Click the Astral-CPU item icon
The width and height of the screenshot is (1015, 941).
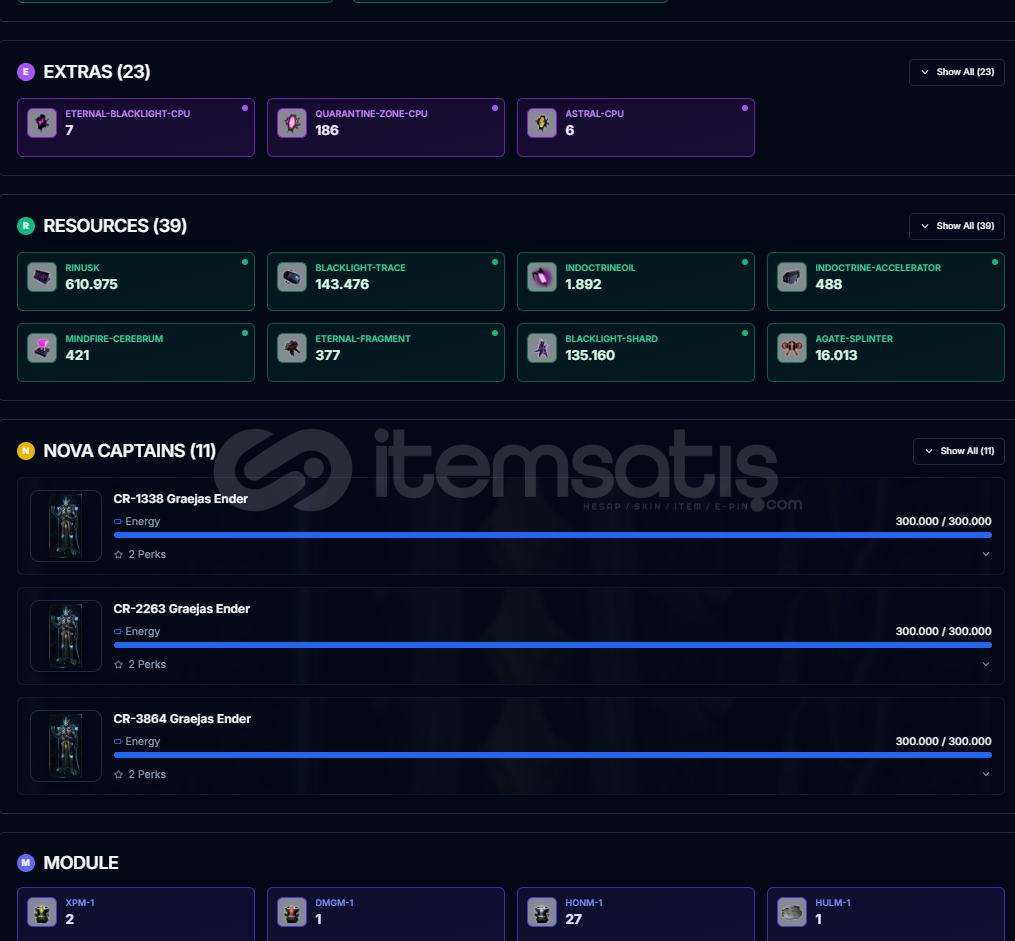pos(542,123)
